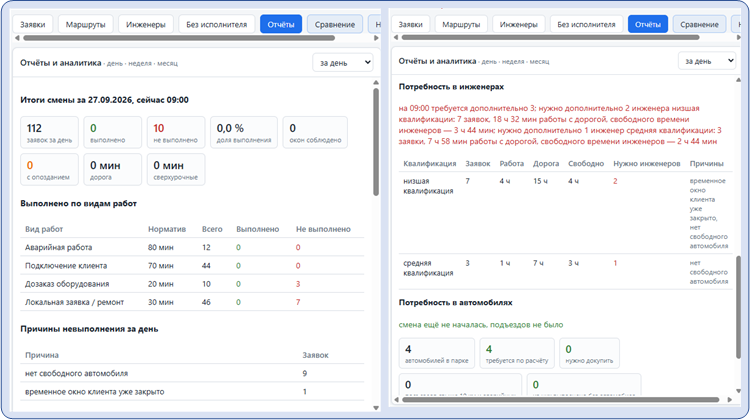Viewport: 751px width, 420px height.
Task: Click the '10 не выполнено' summary card
Action: pos(176,132)
